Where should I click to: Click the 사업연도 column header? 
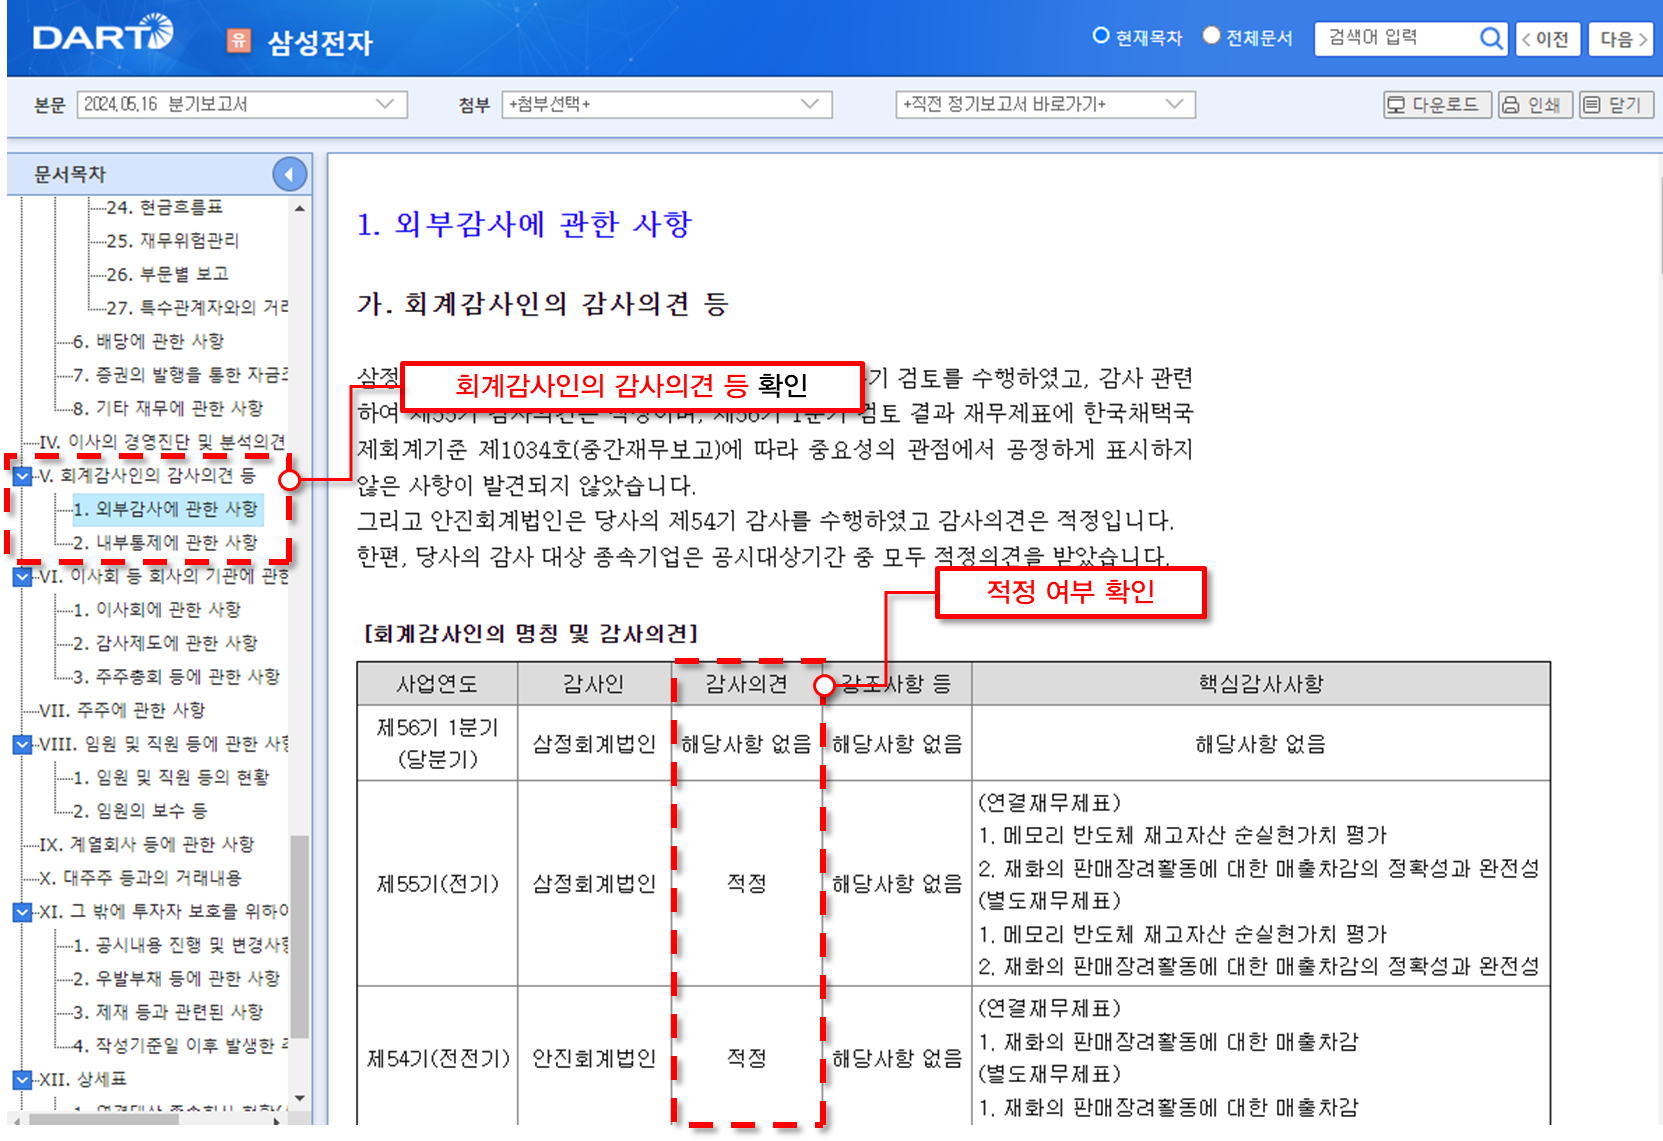437,684
